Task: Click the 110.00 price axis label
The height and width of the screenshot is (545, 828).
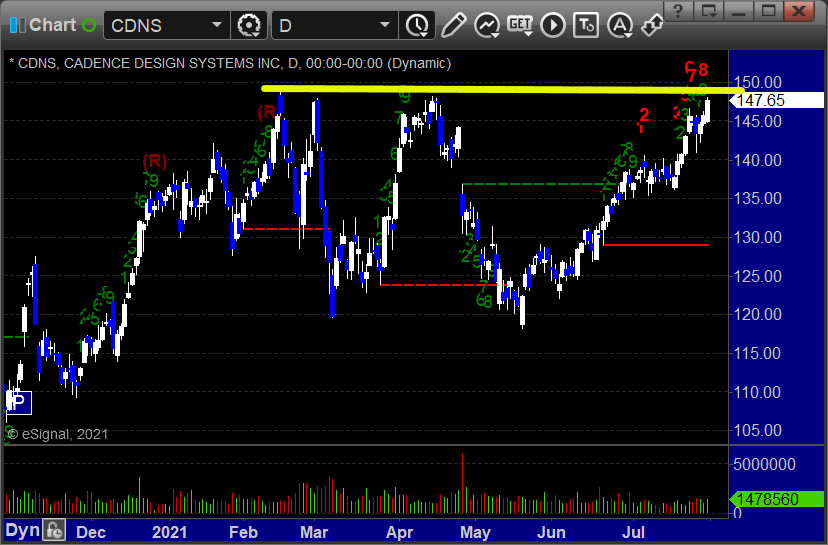Action: pyautogui.click(x=758, y=392)
